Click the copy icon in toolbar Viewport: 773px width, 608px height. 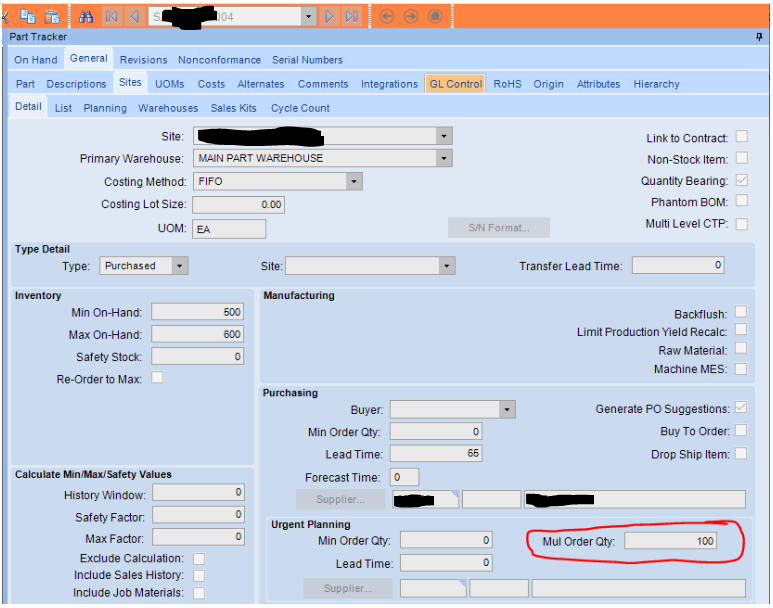tap(28, 17)
